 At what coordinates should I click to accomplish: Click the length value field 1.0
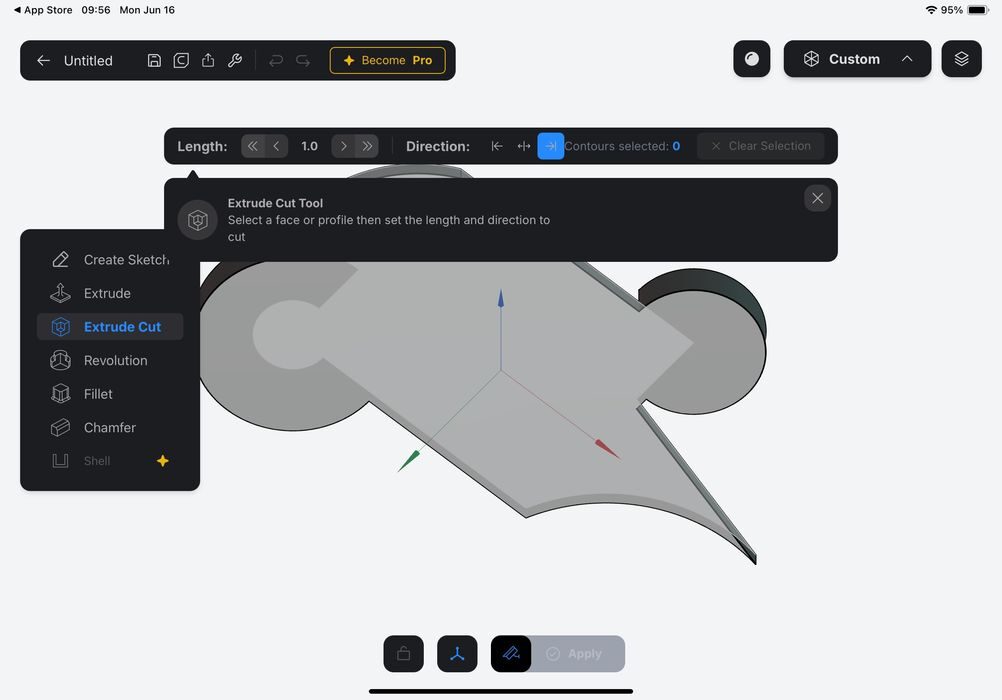click(x=309, y=146)
